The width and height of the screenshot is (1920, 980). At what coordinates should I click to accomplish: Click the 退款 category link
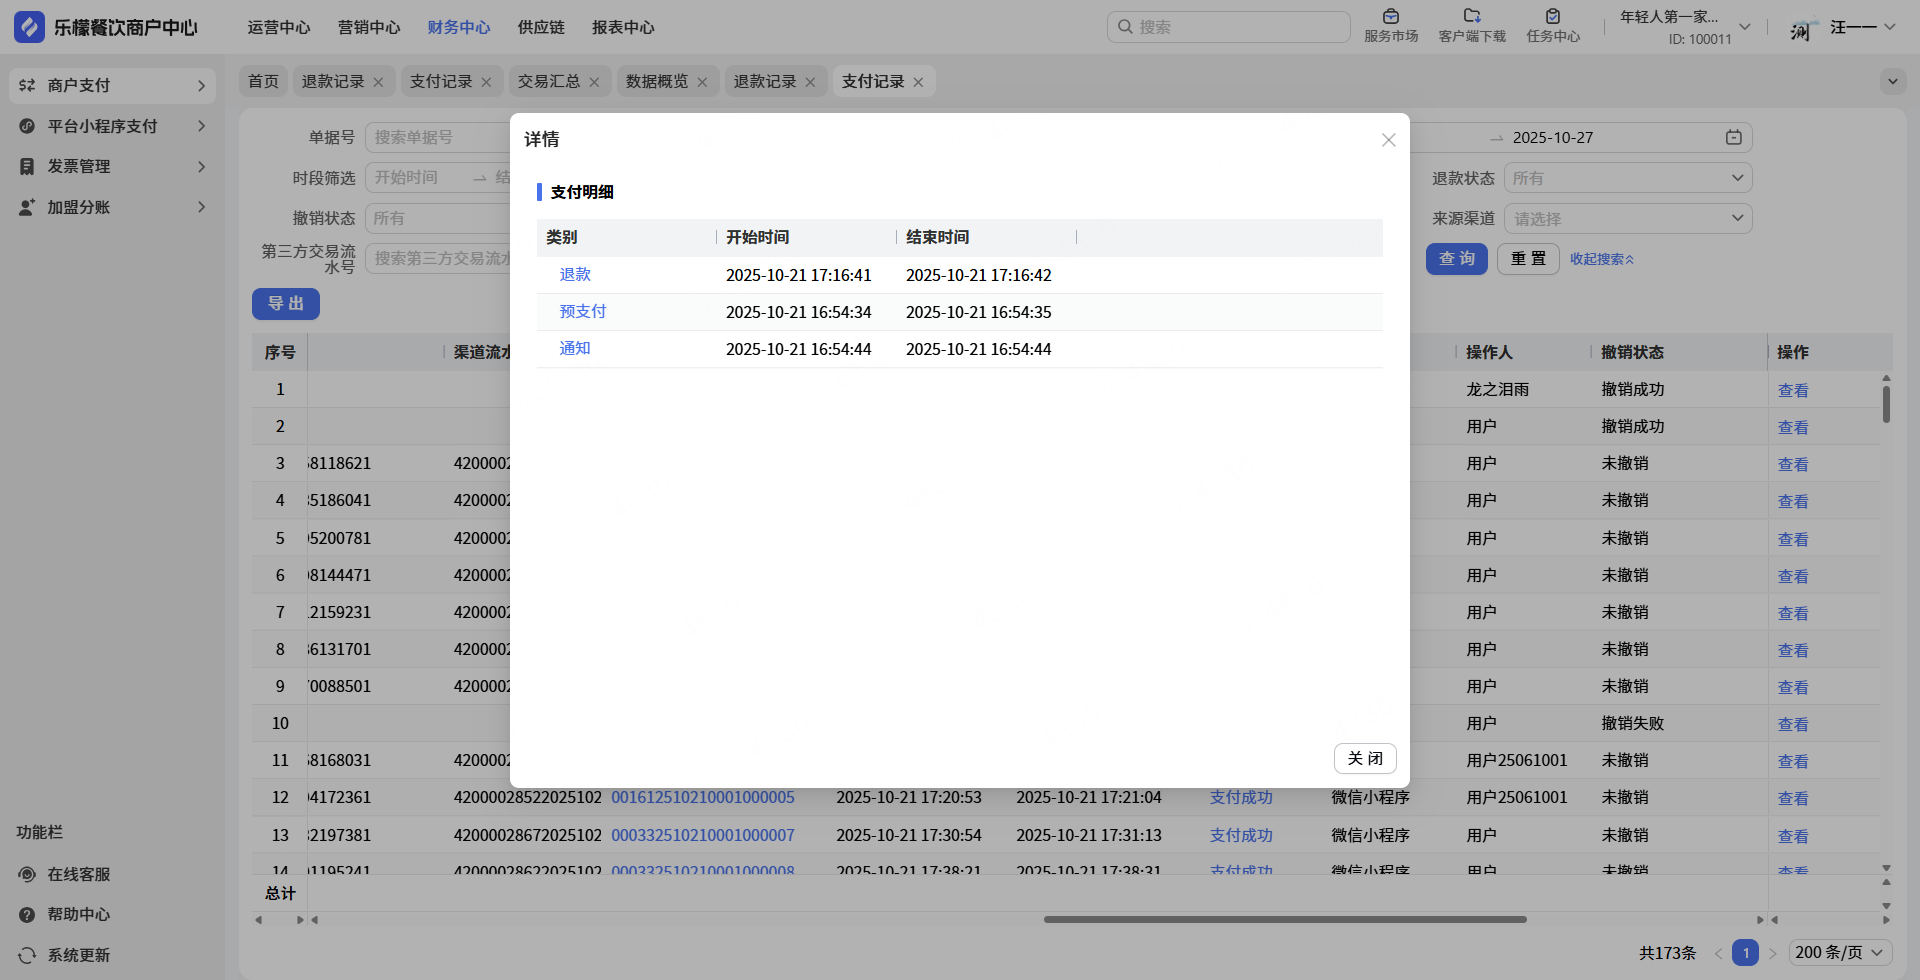[575, 275]
